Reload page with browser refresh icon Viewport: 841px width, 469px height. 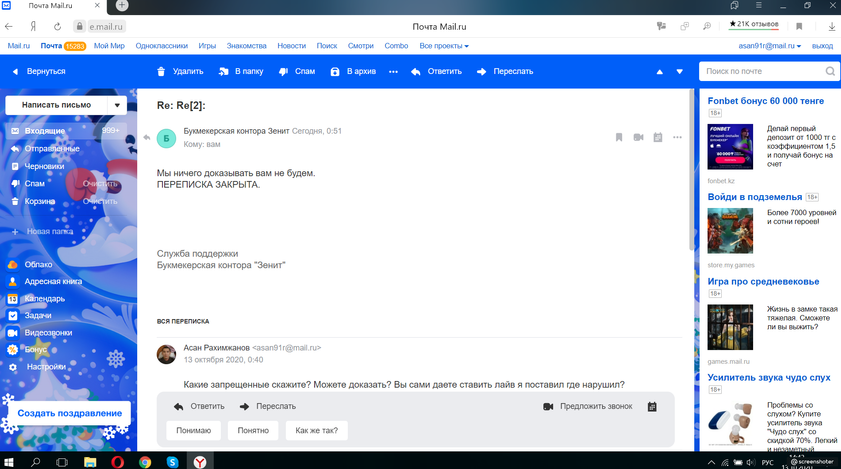tap(57, 26)
